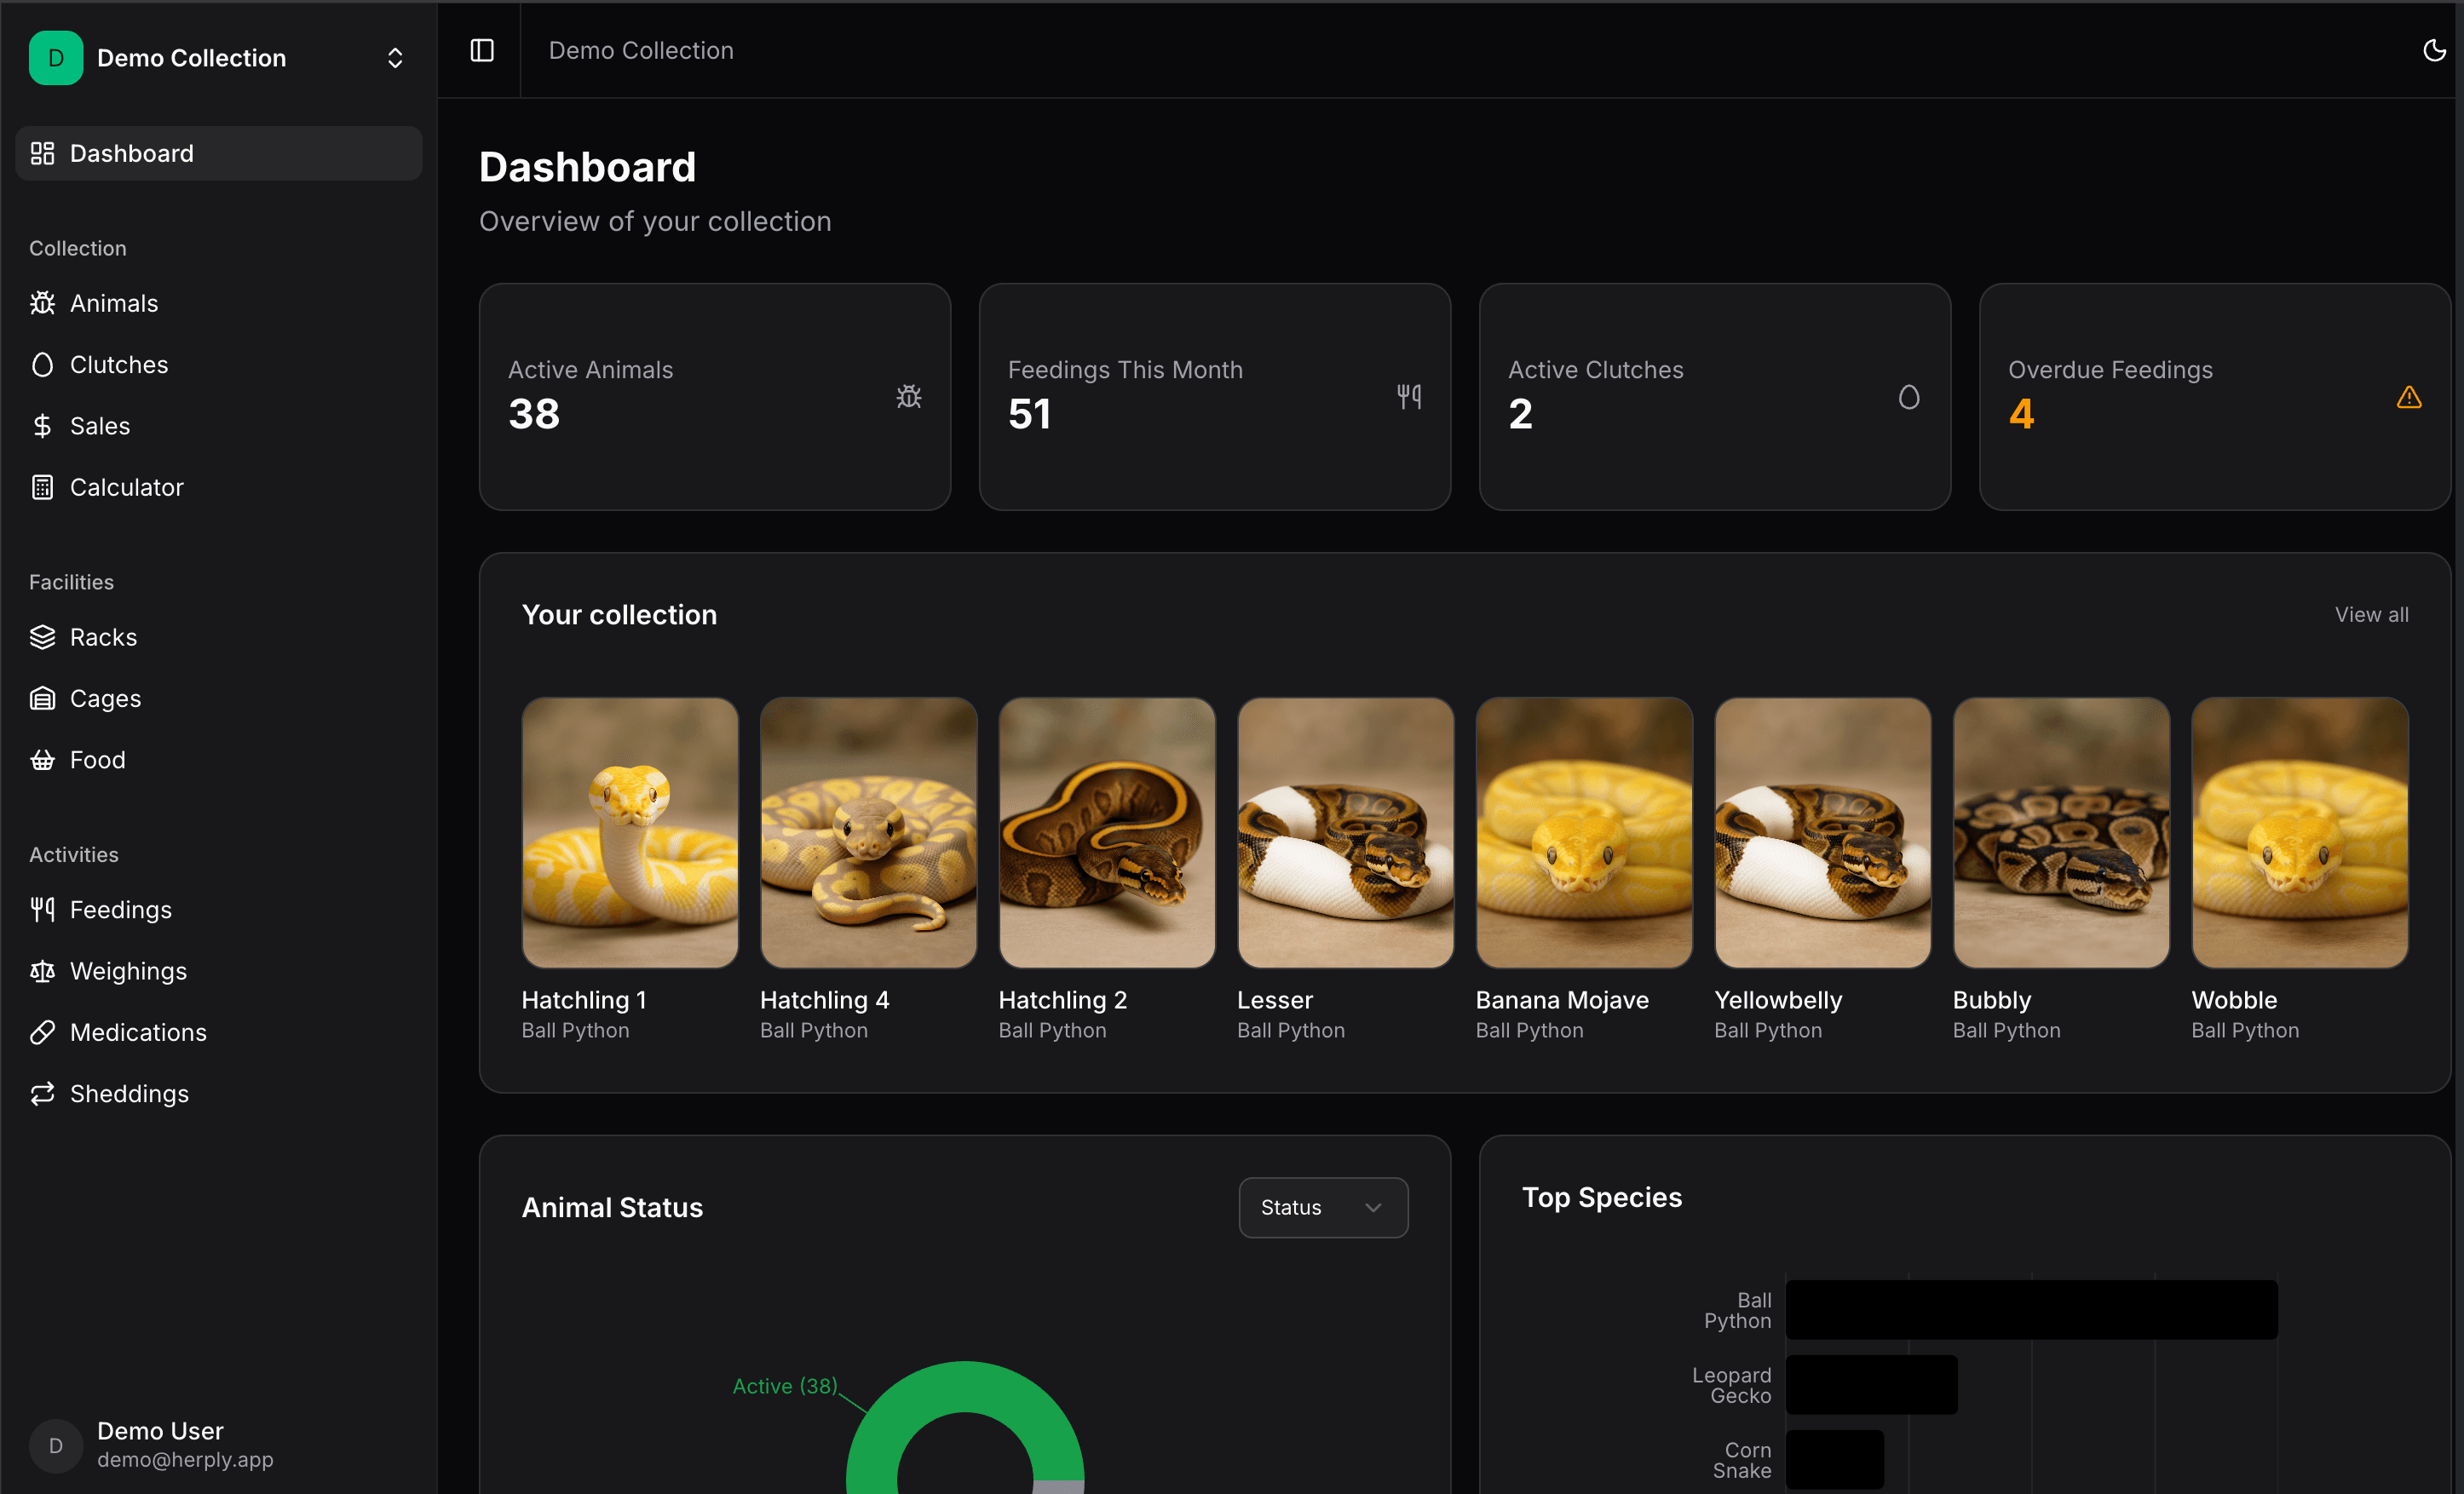Click the Weighings scale icon
2464x1494 pixels.
(42, 971)
